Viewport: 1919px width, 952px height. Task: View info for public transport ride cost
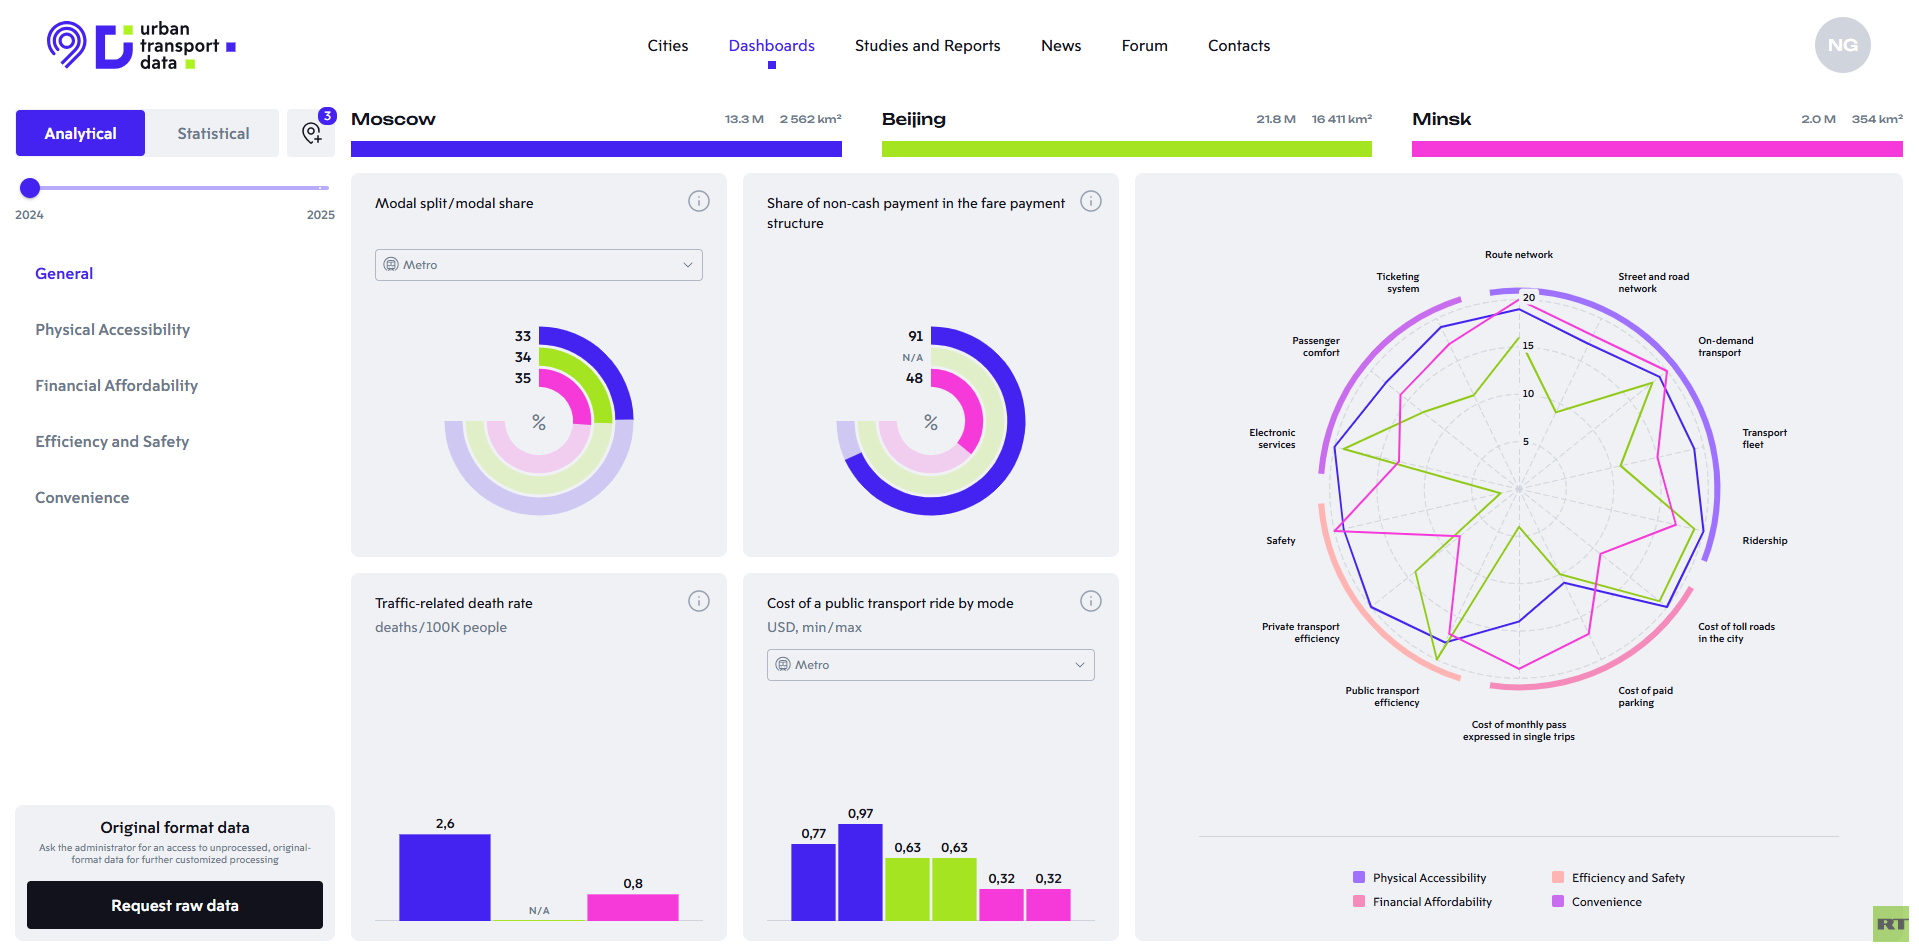coord(1090,602)
